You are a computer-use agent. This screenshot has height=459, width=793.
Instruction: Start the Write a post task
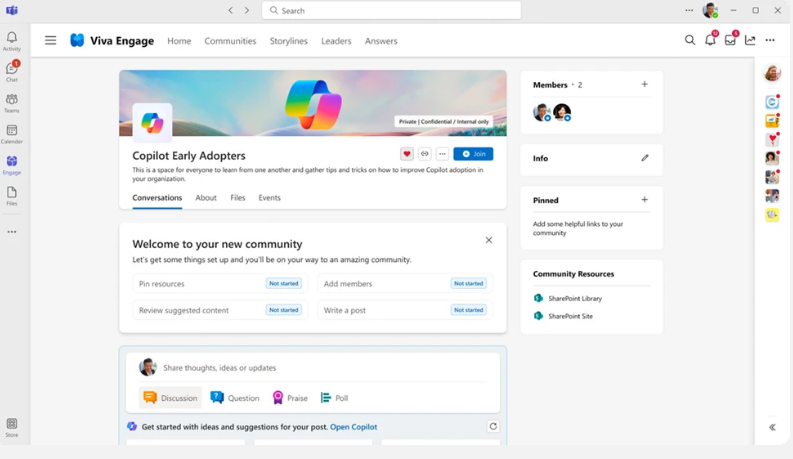click(405, 310)
